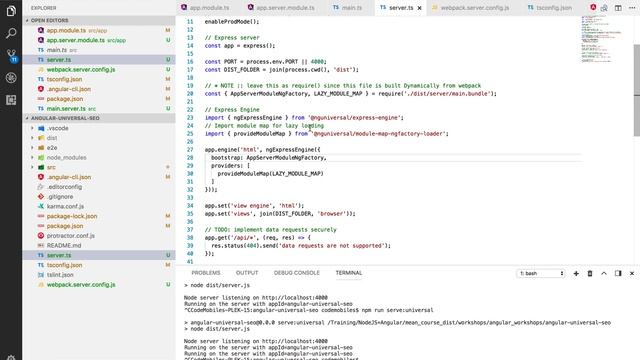Toggle panel position icon in terminal toolbar
640x360 pixels.
618,273
